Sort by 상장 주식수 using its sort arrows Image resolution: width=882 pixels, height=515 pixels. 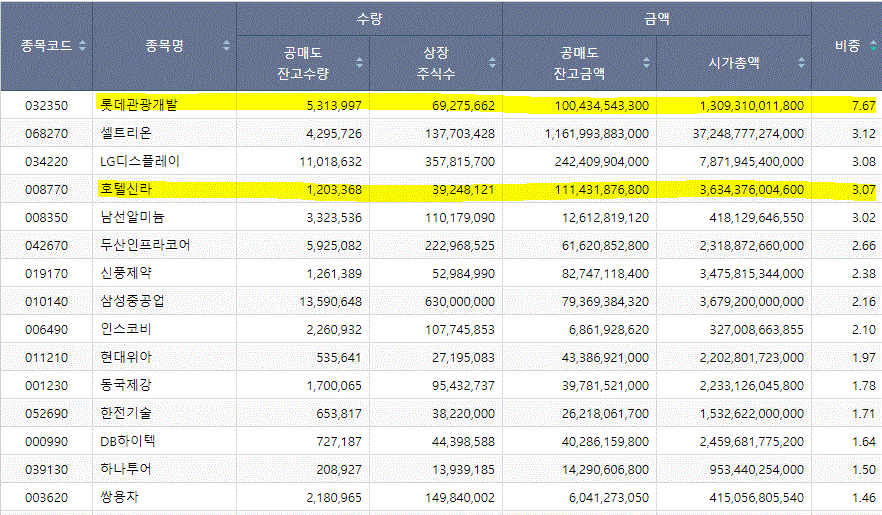[492, 62]
